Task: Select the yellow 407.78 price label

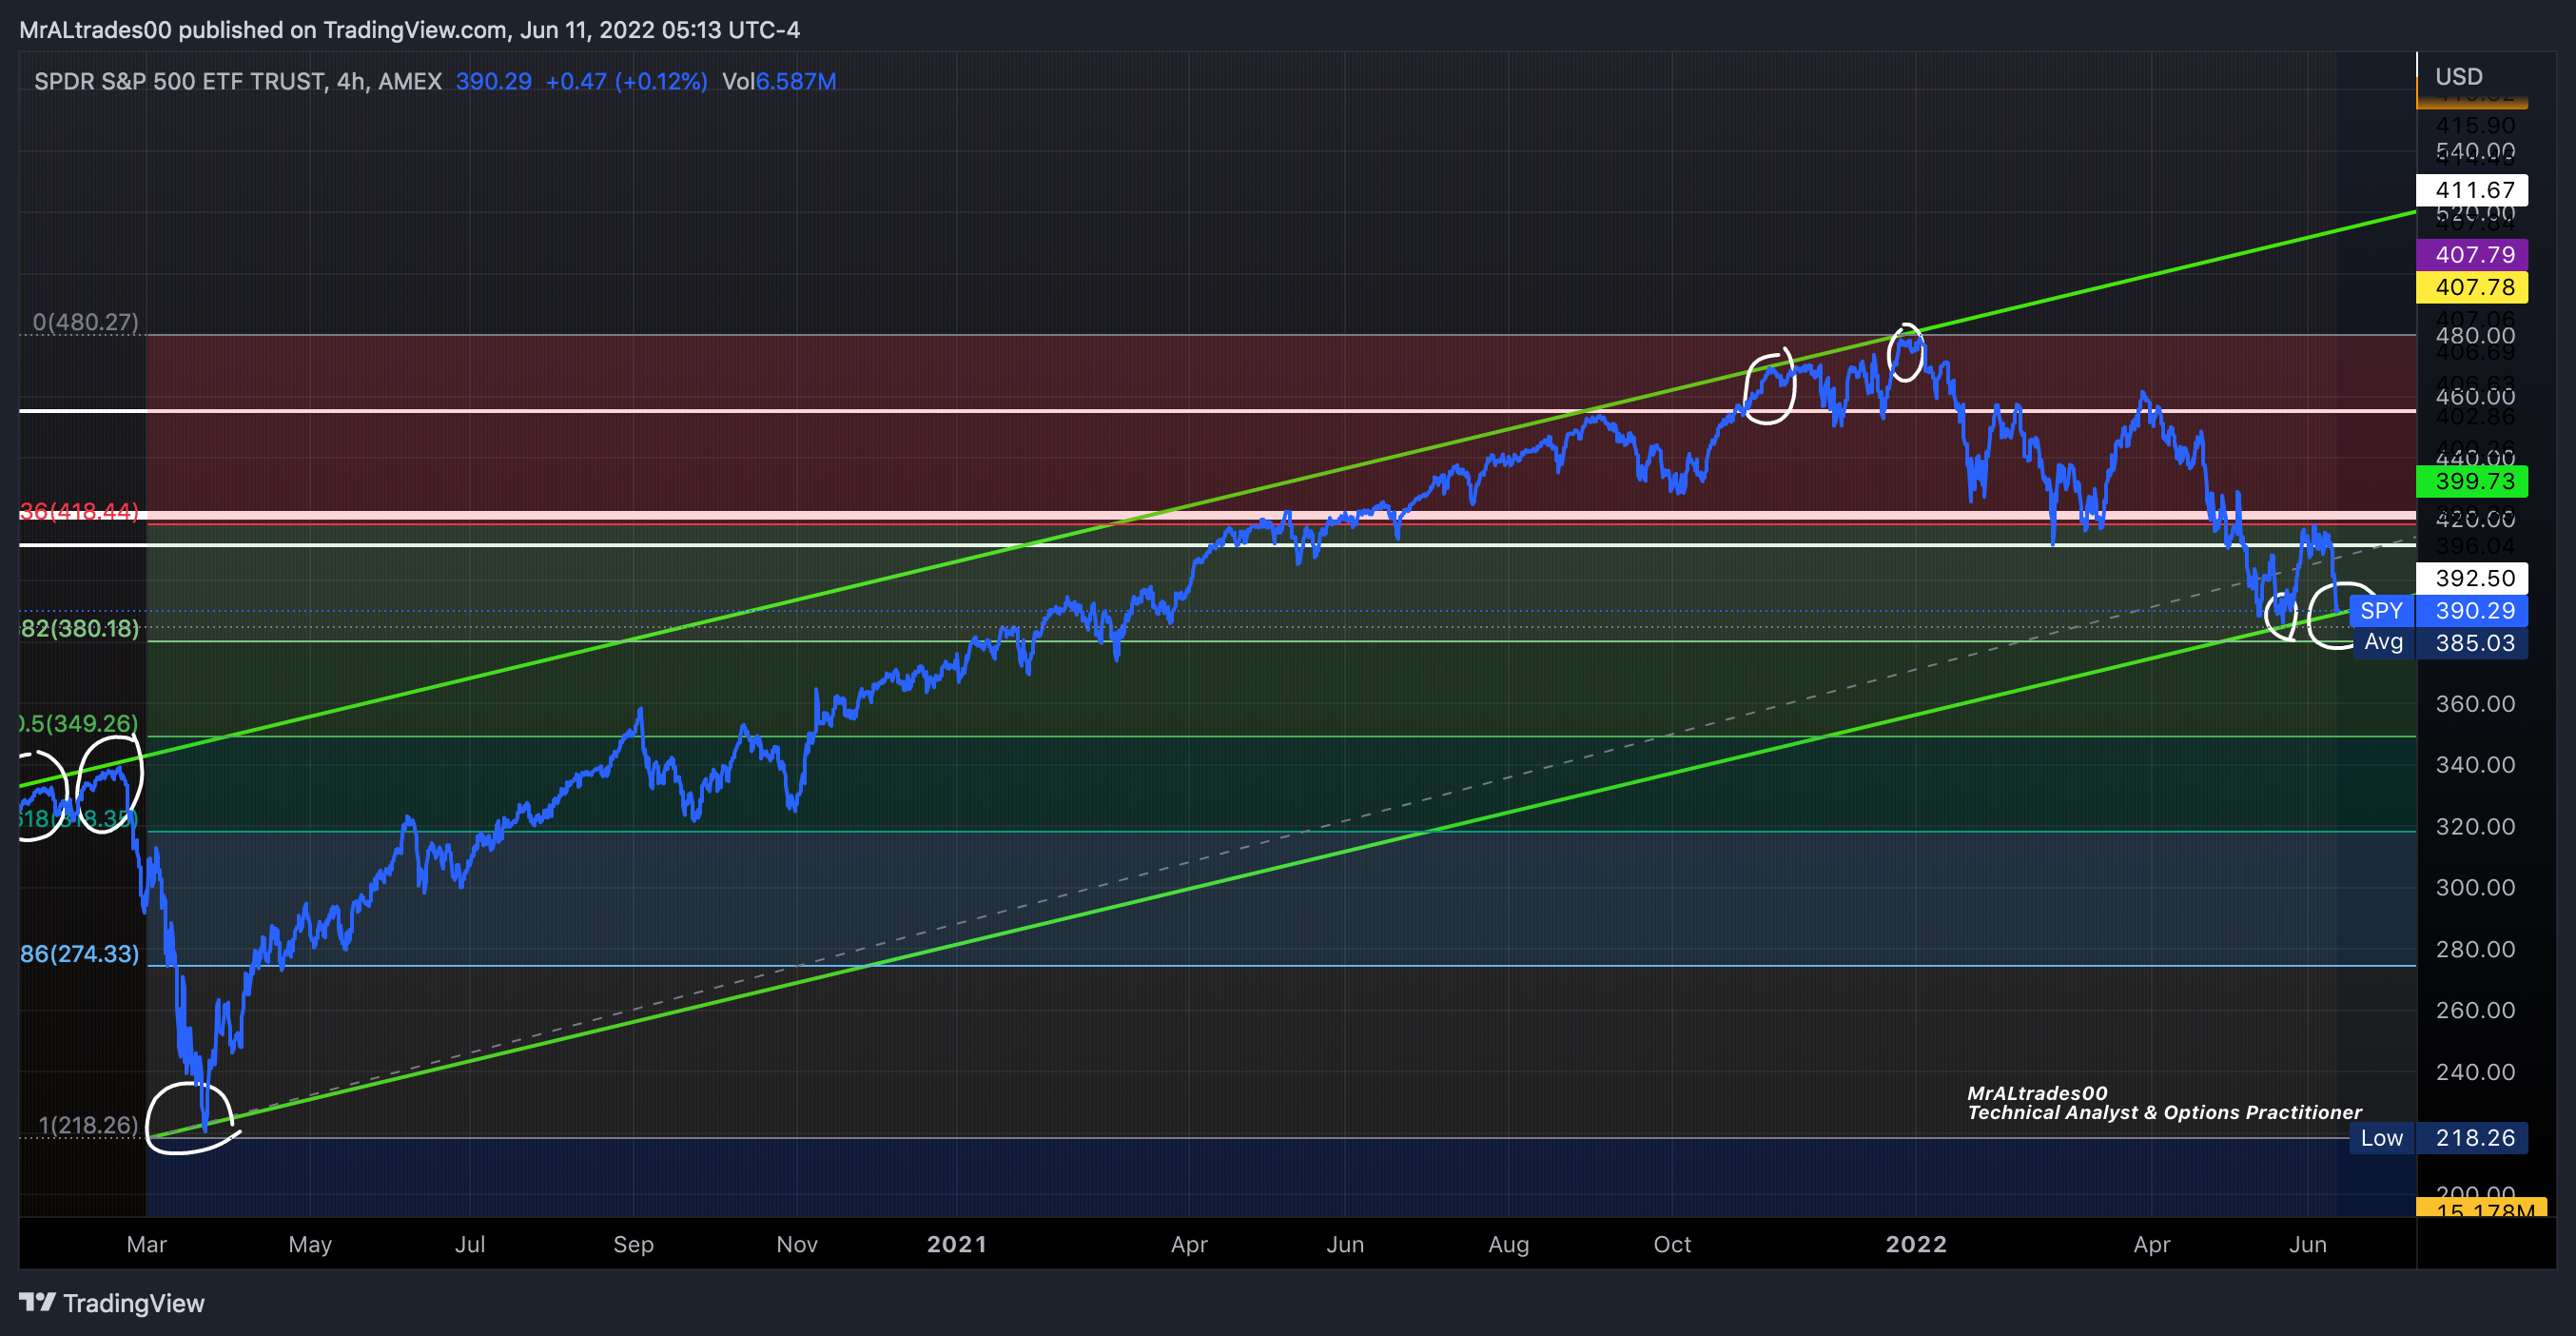Action: click(x=2472, y=288)
